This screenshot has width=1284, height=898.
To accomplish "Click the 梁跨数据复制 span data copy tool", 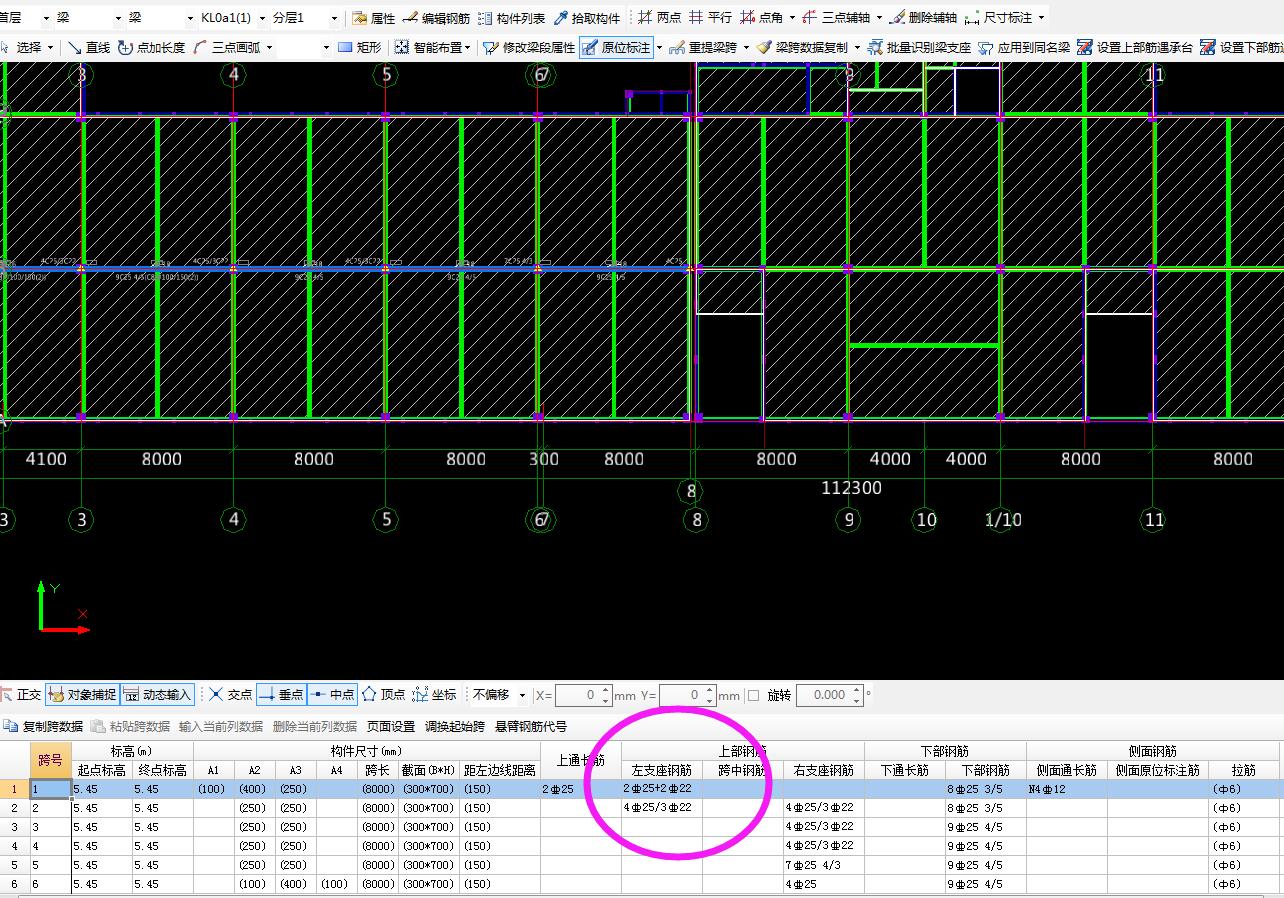I will [802, 47].
